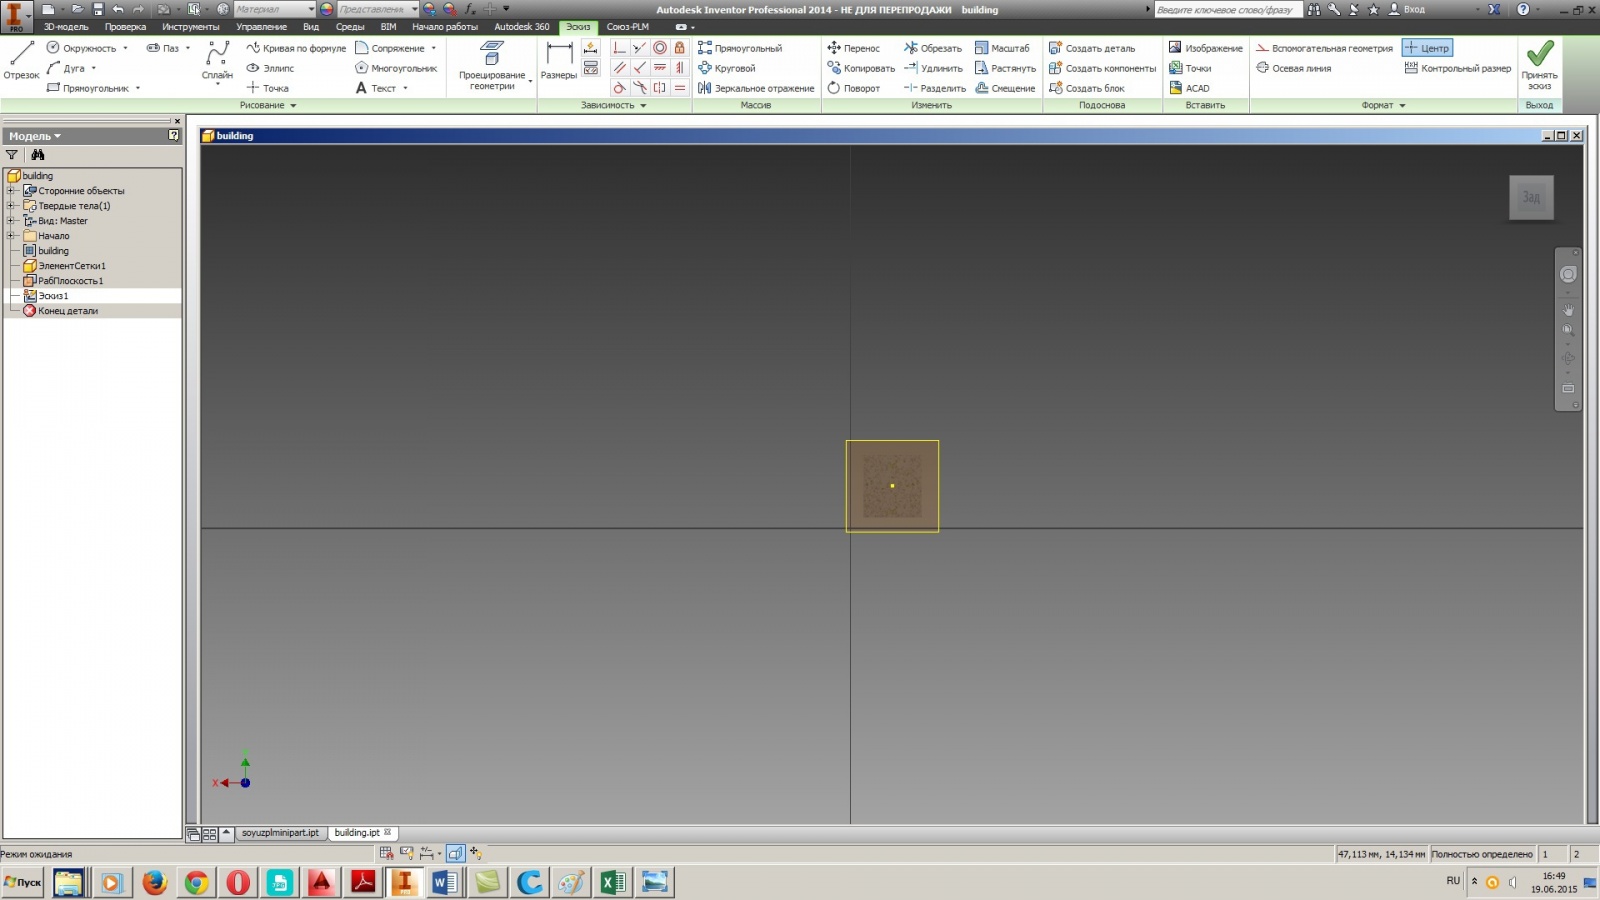Expand the Рисование panel dropdown
The image size is (1600, 900).
268,105
